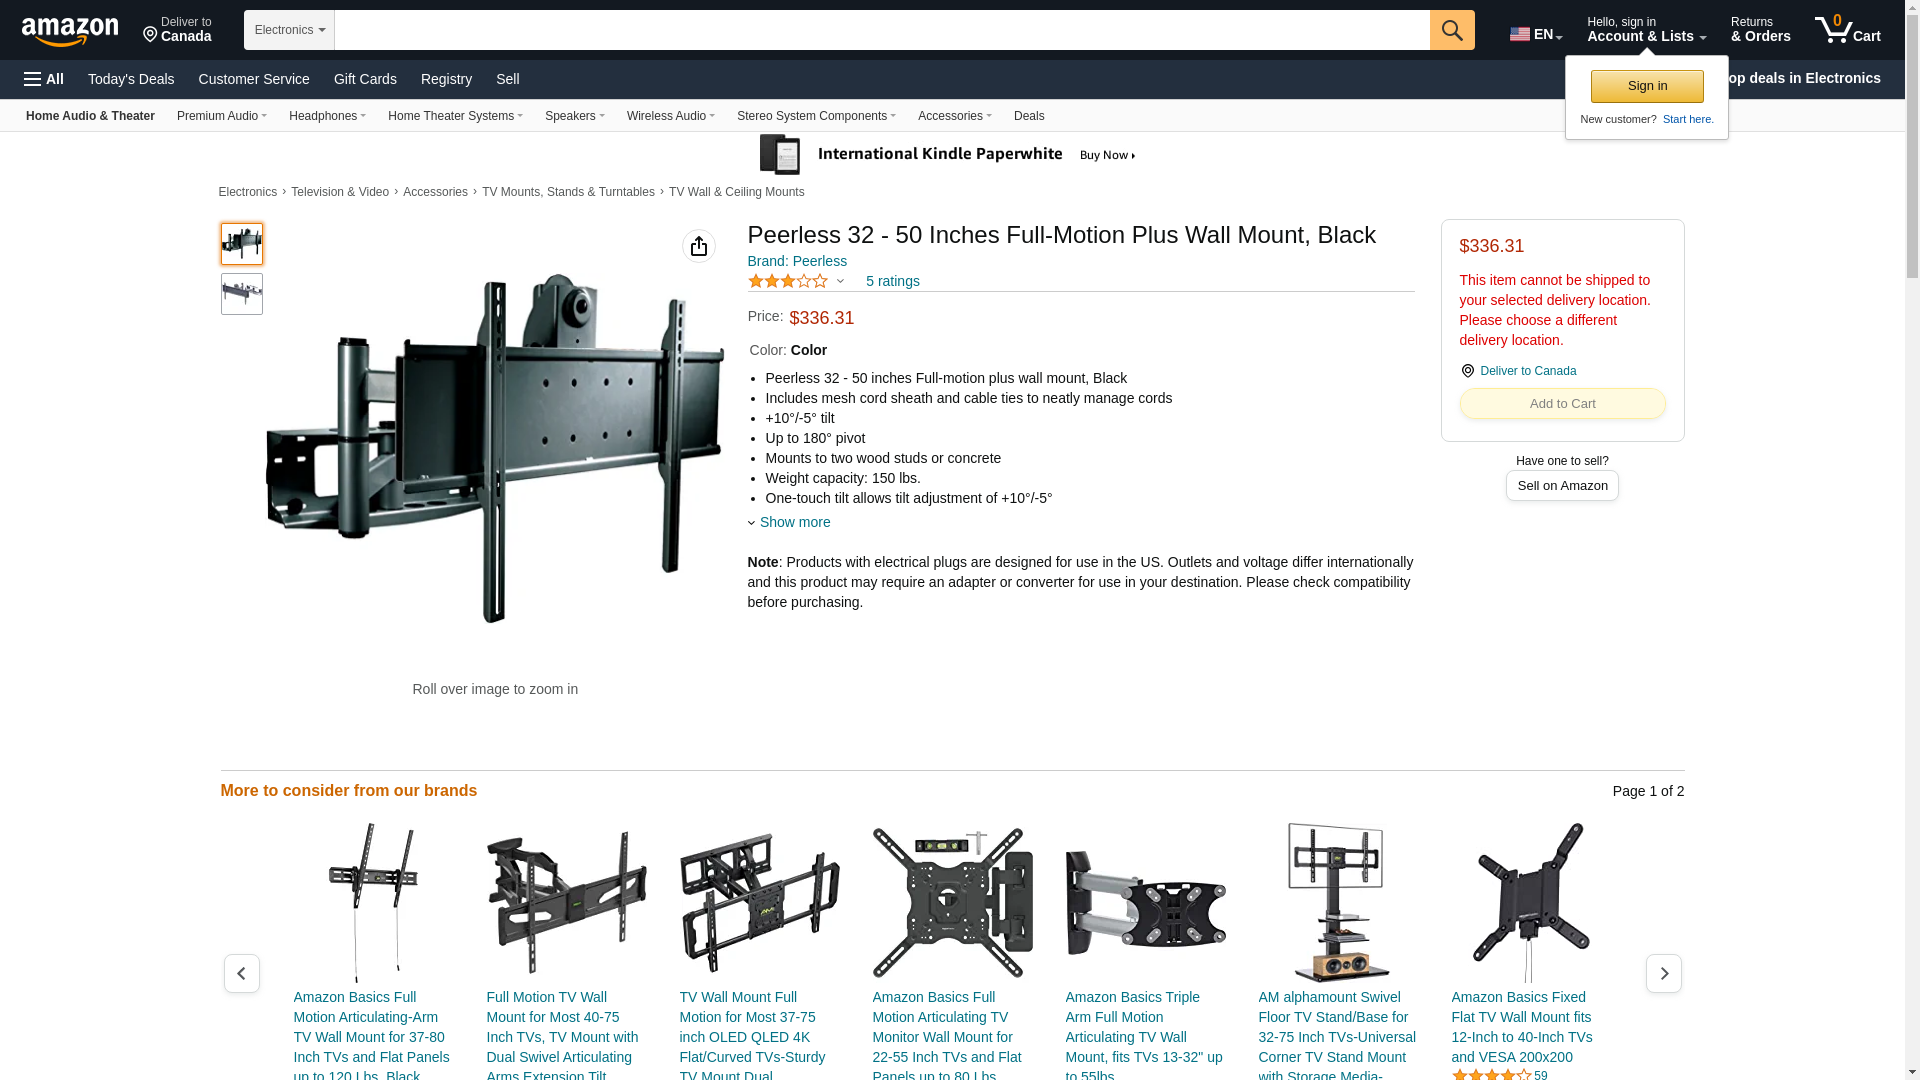Open the Speakers menu
This screenshot has height=1080, width=1920.
click(574, 116)
